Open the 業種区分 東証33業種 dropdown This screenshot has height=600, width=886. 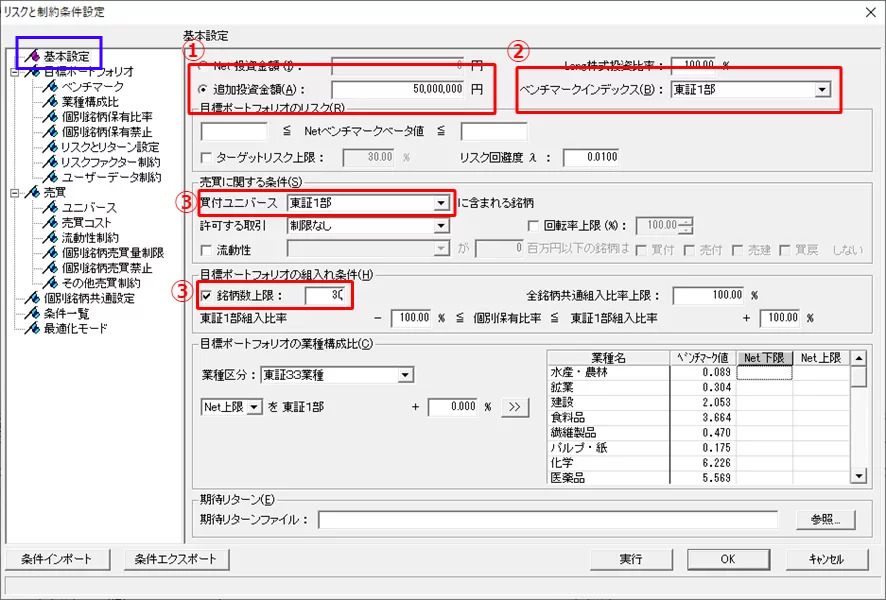pos(404,375)
